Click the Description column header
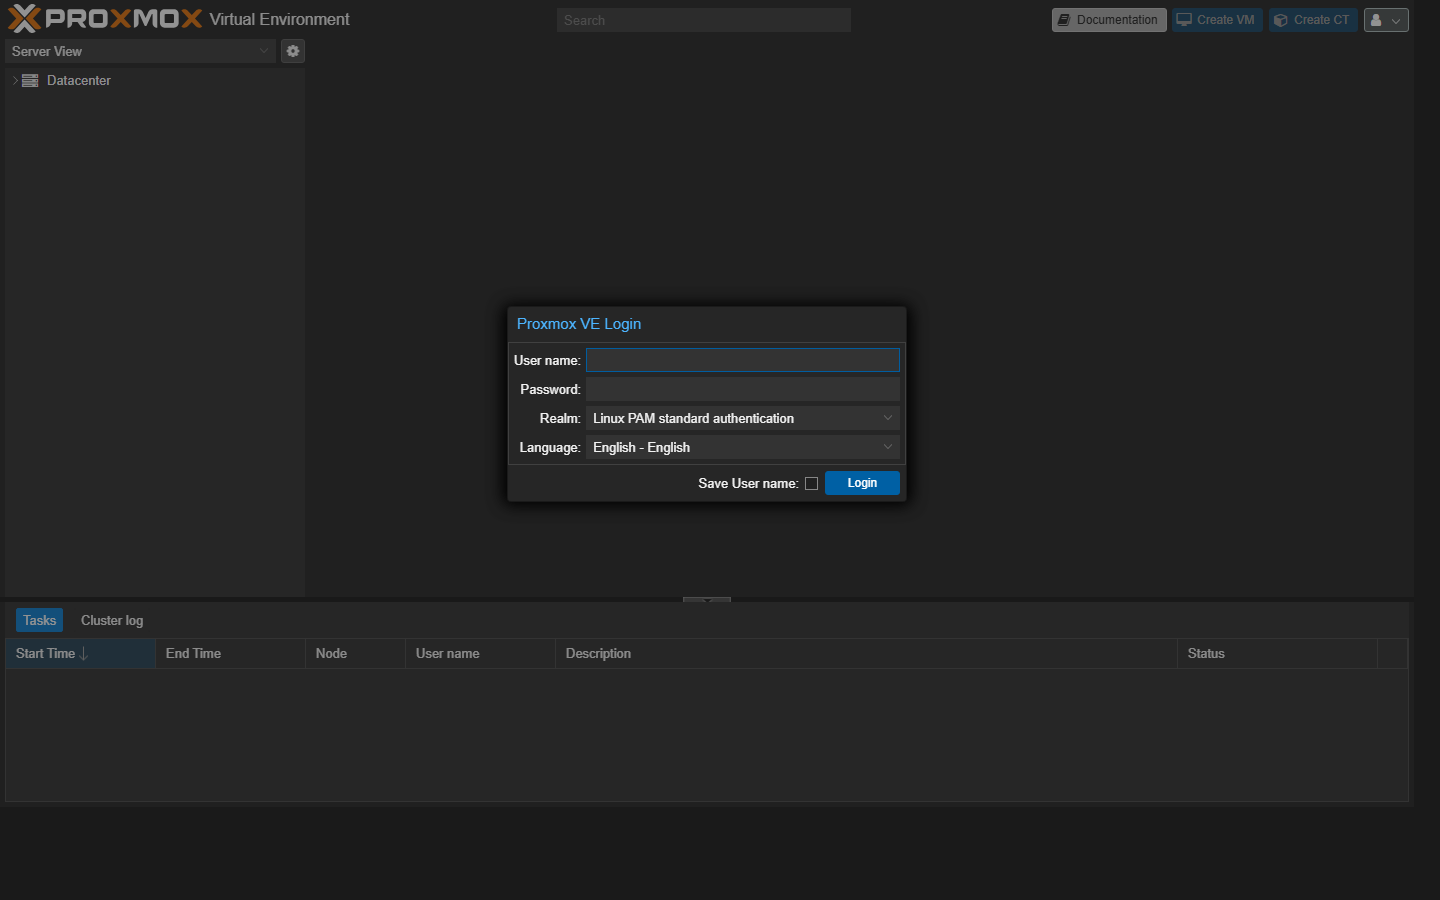This screenshot has width=1440, height=900. coord(866,653)
